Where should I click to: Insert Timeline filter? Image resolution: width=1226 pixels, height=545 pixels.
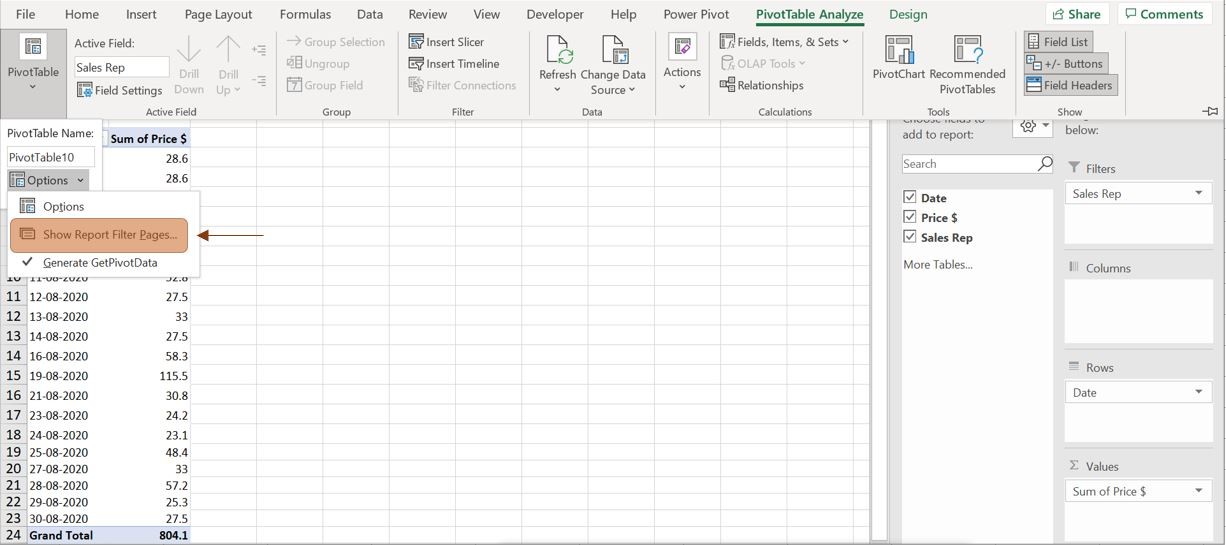tap(453, 63)
